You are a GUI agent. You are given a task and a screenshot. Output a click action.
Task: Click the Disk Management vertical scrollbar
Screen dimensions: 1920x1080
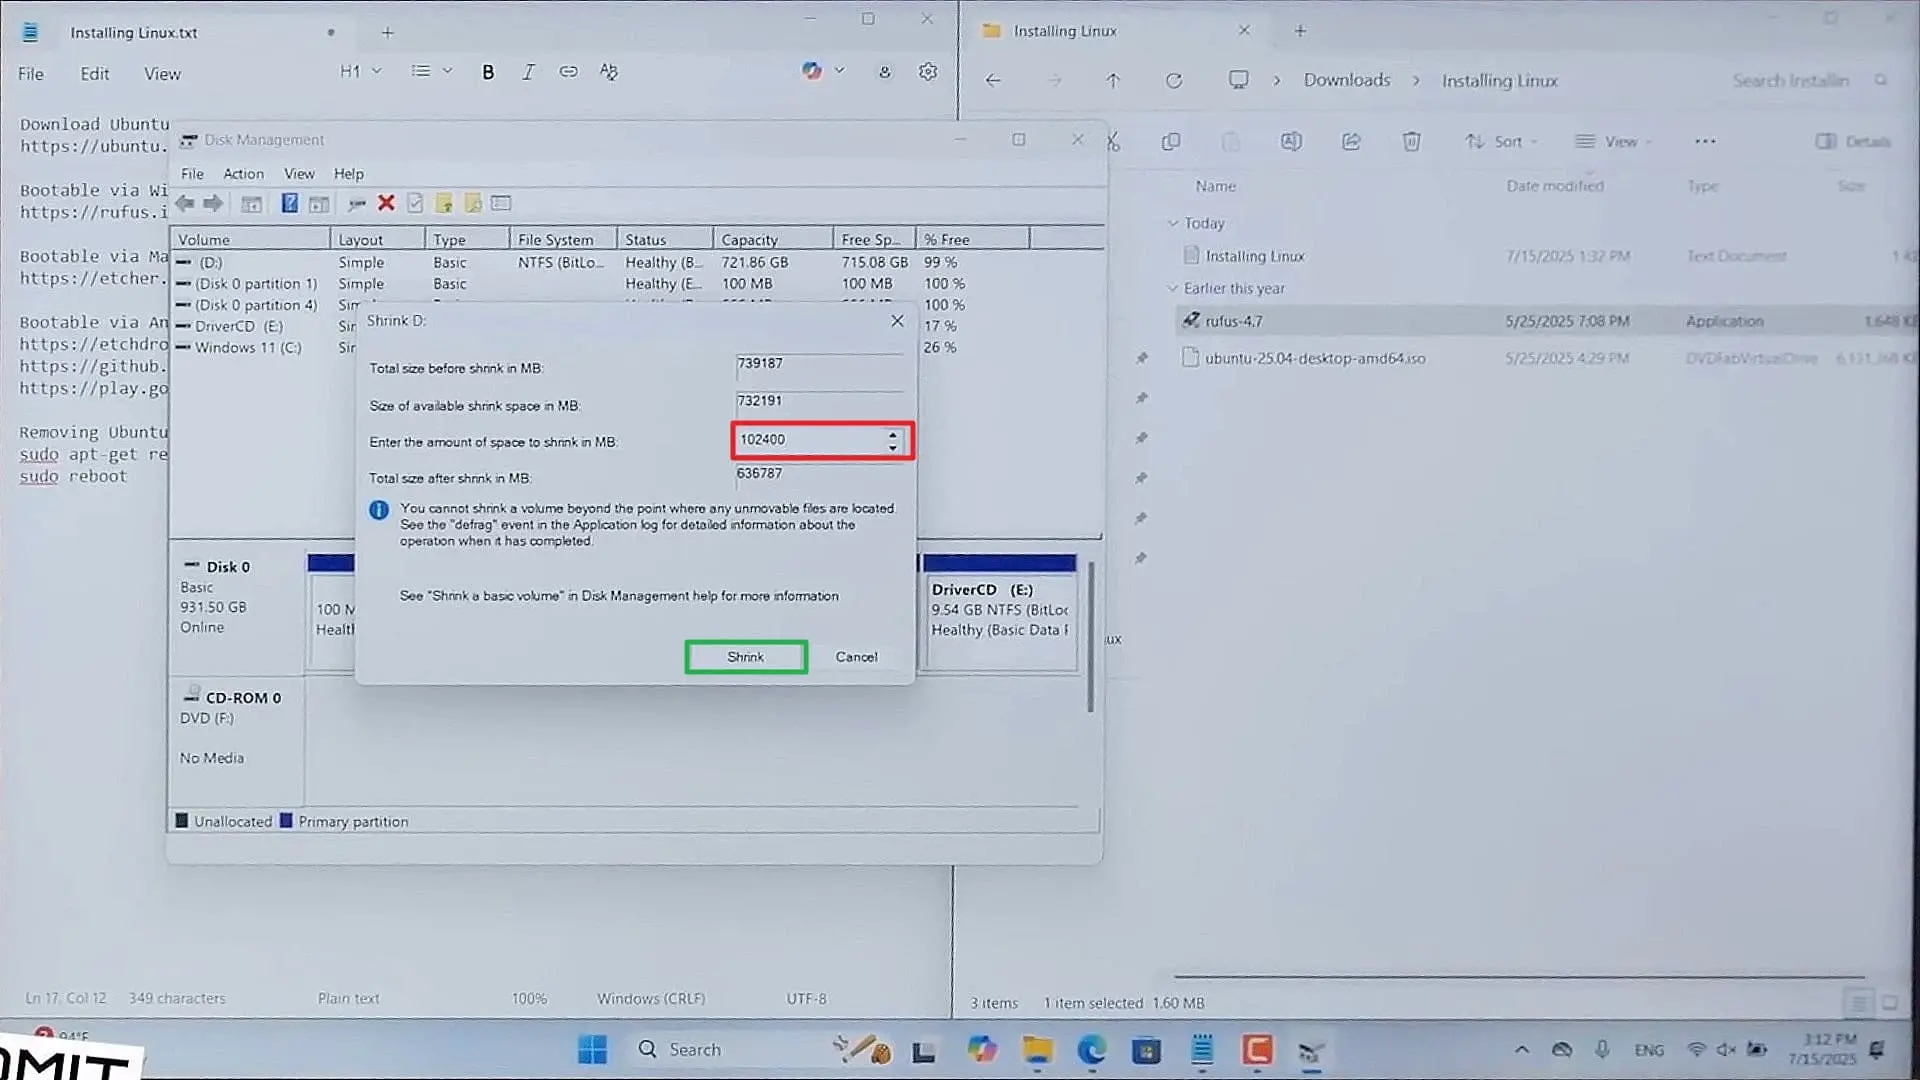click(1090, 638)
